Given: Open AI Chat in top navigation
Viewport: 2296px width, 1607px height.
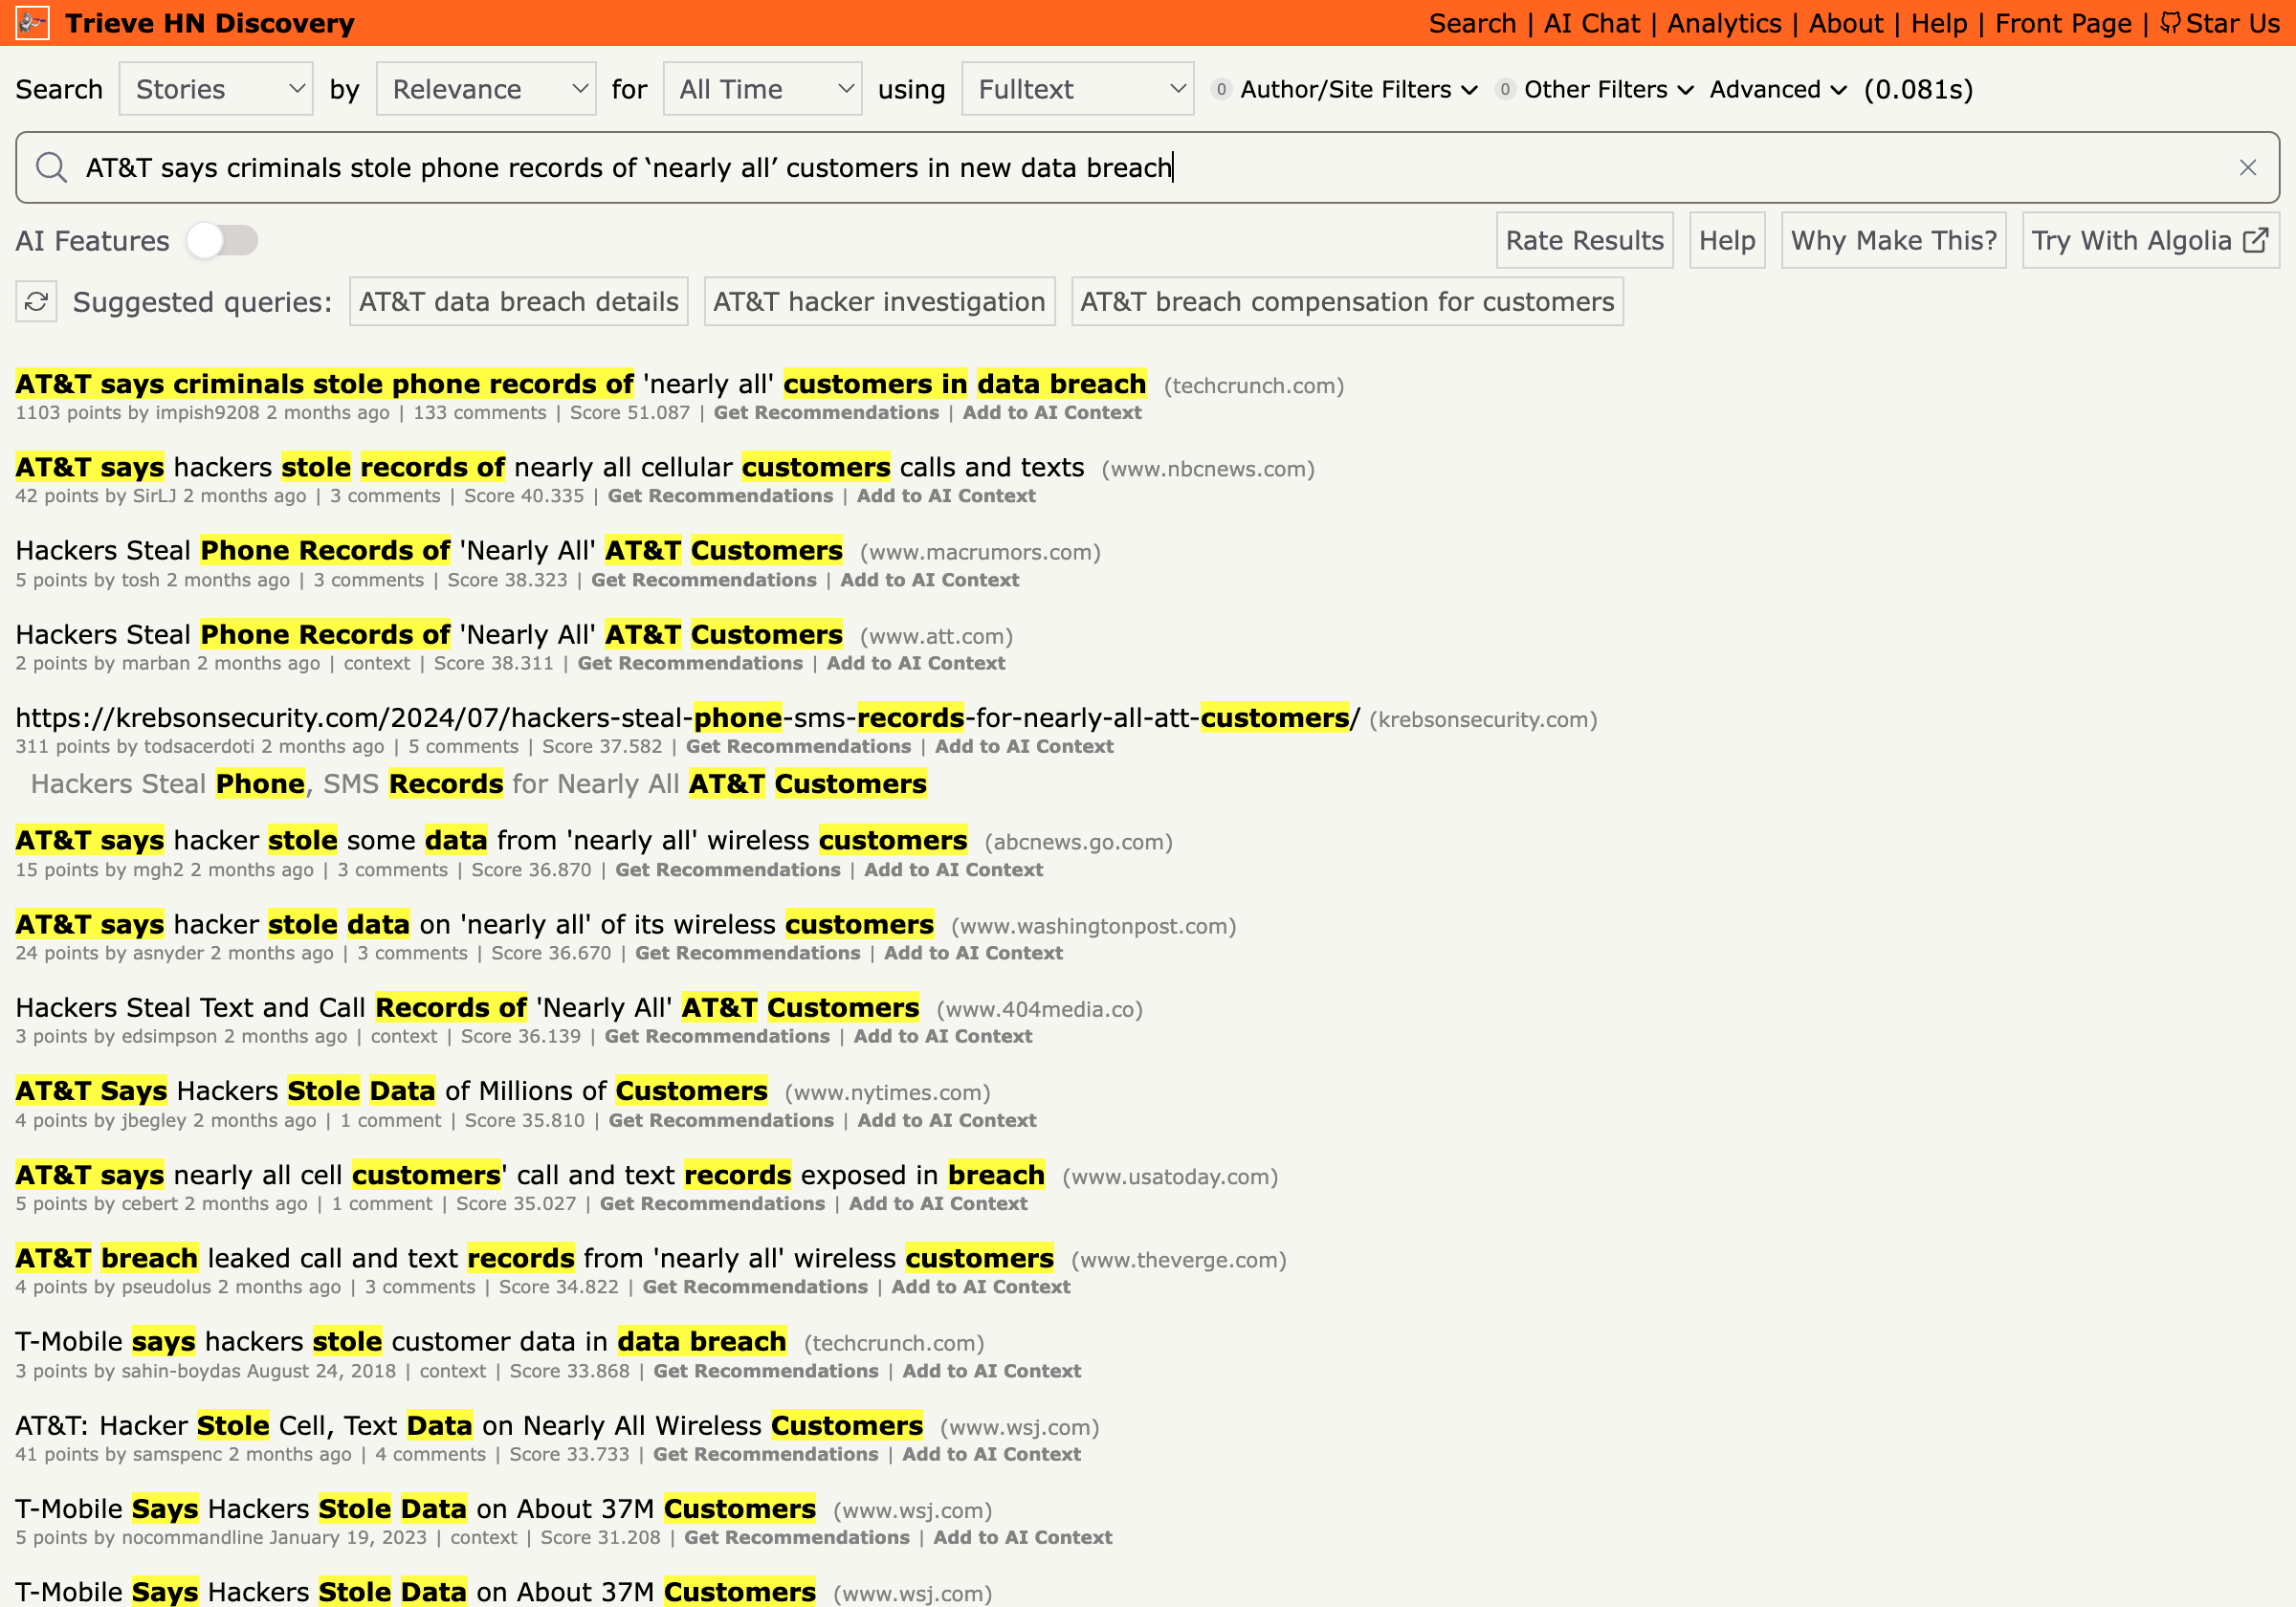Looking at the screenshot, I should (x=1591, y=23).
